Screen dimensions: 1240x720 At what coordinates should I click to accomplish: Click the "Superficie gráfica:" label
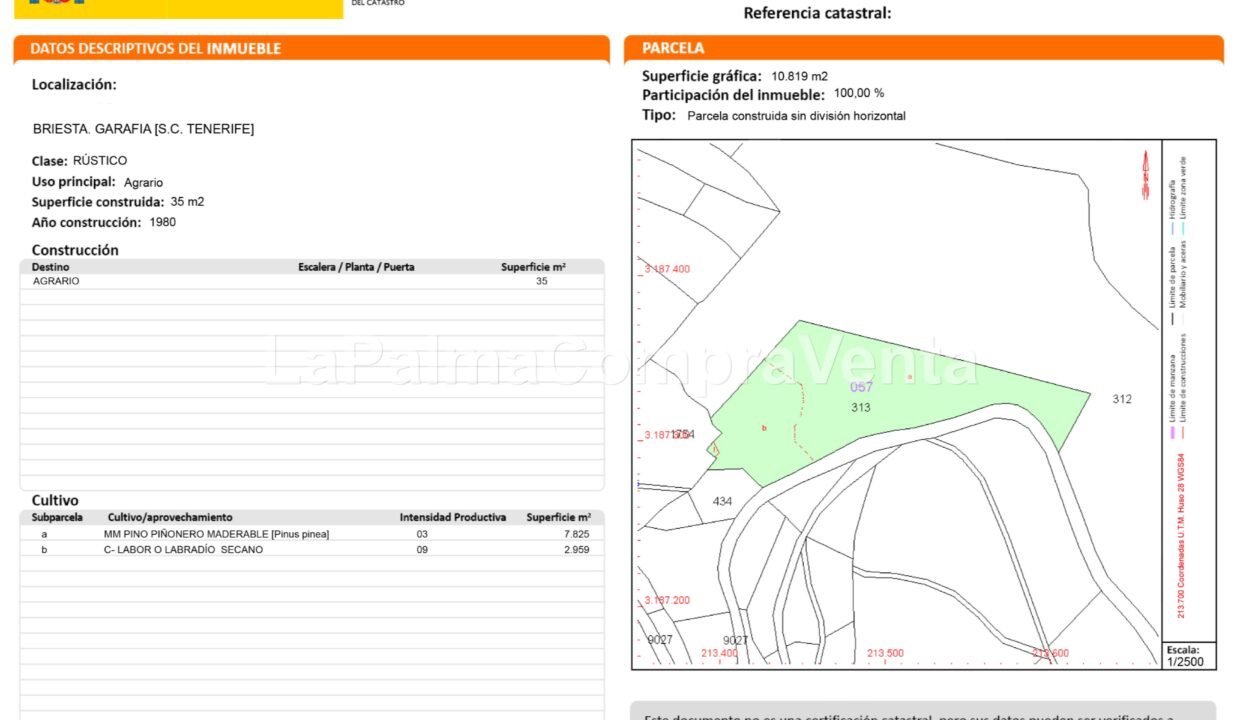(702, 76)
